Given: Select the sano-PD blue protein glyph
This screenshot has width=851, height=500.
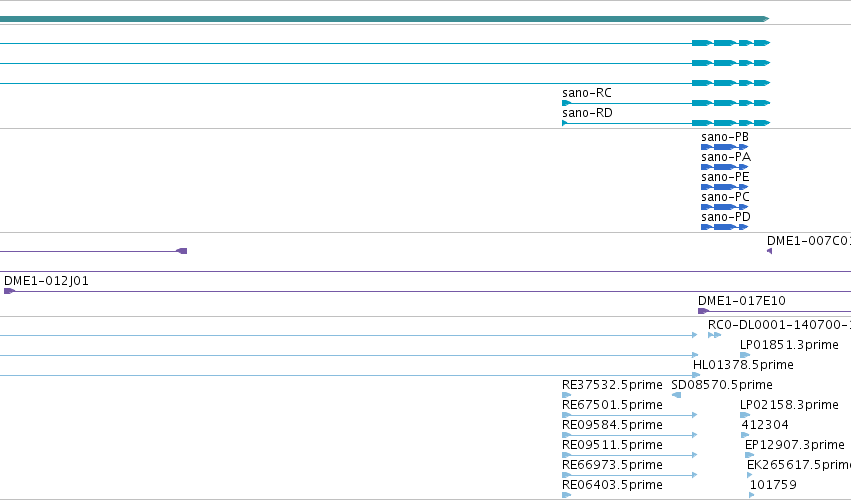Looking at the screenshot, I should (x=725, y=227).
